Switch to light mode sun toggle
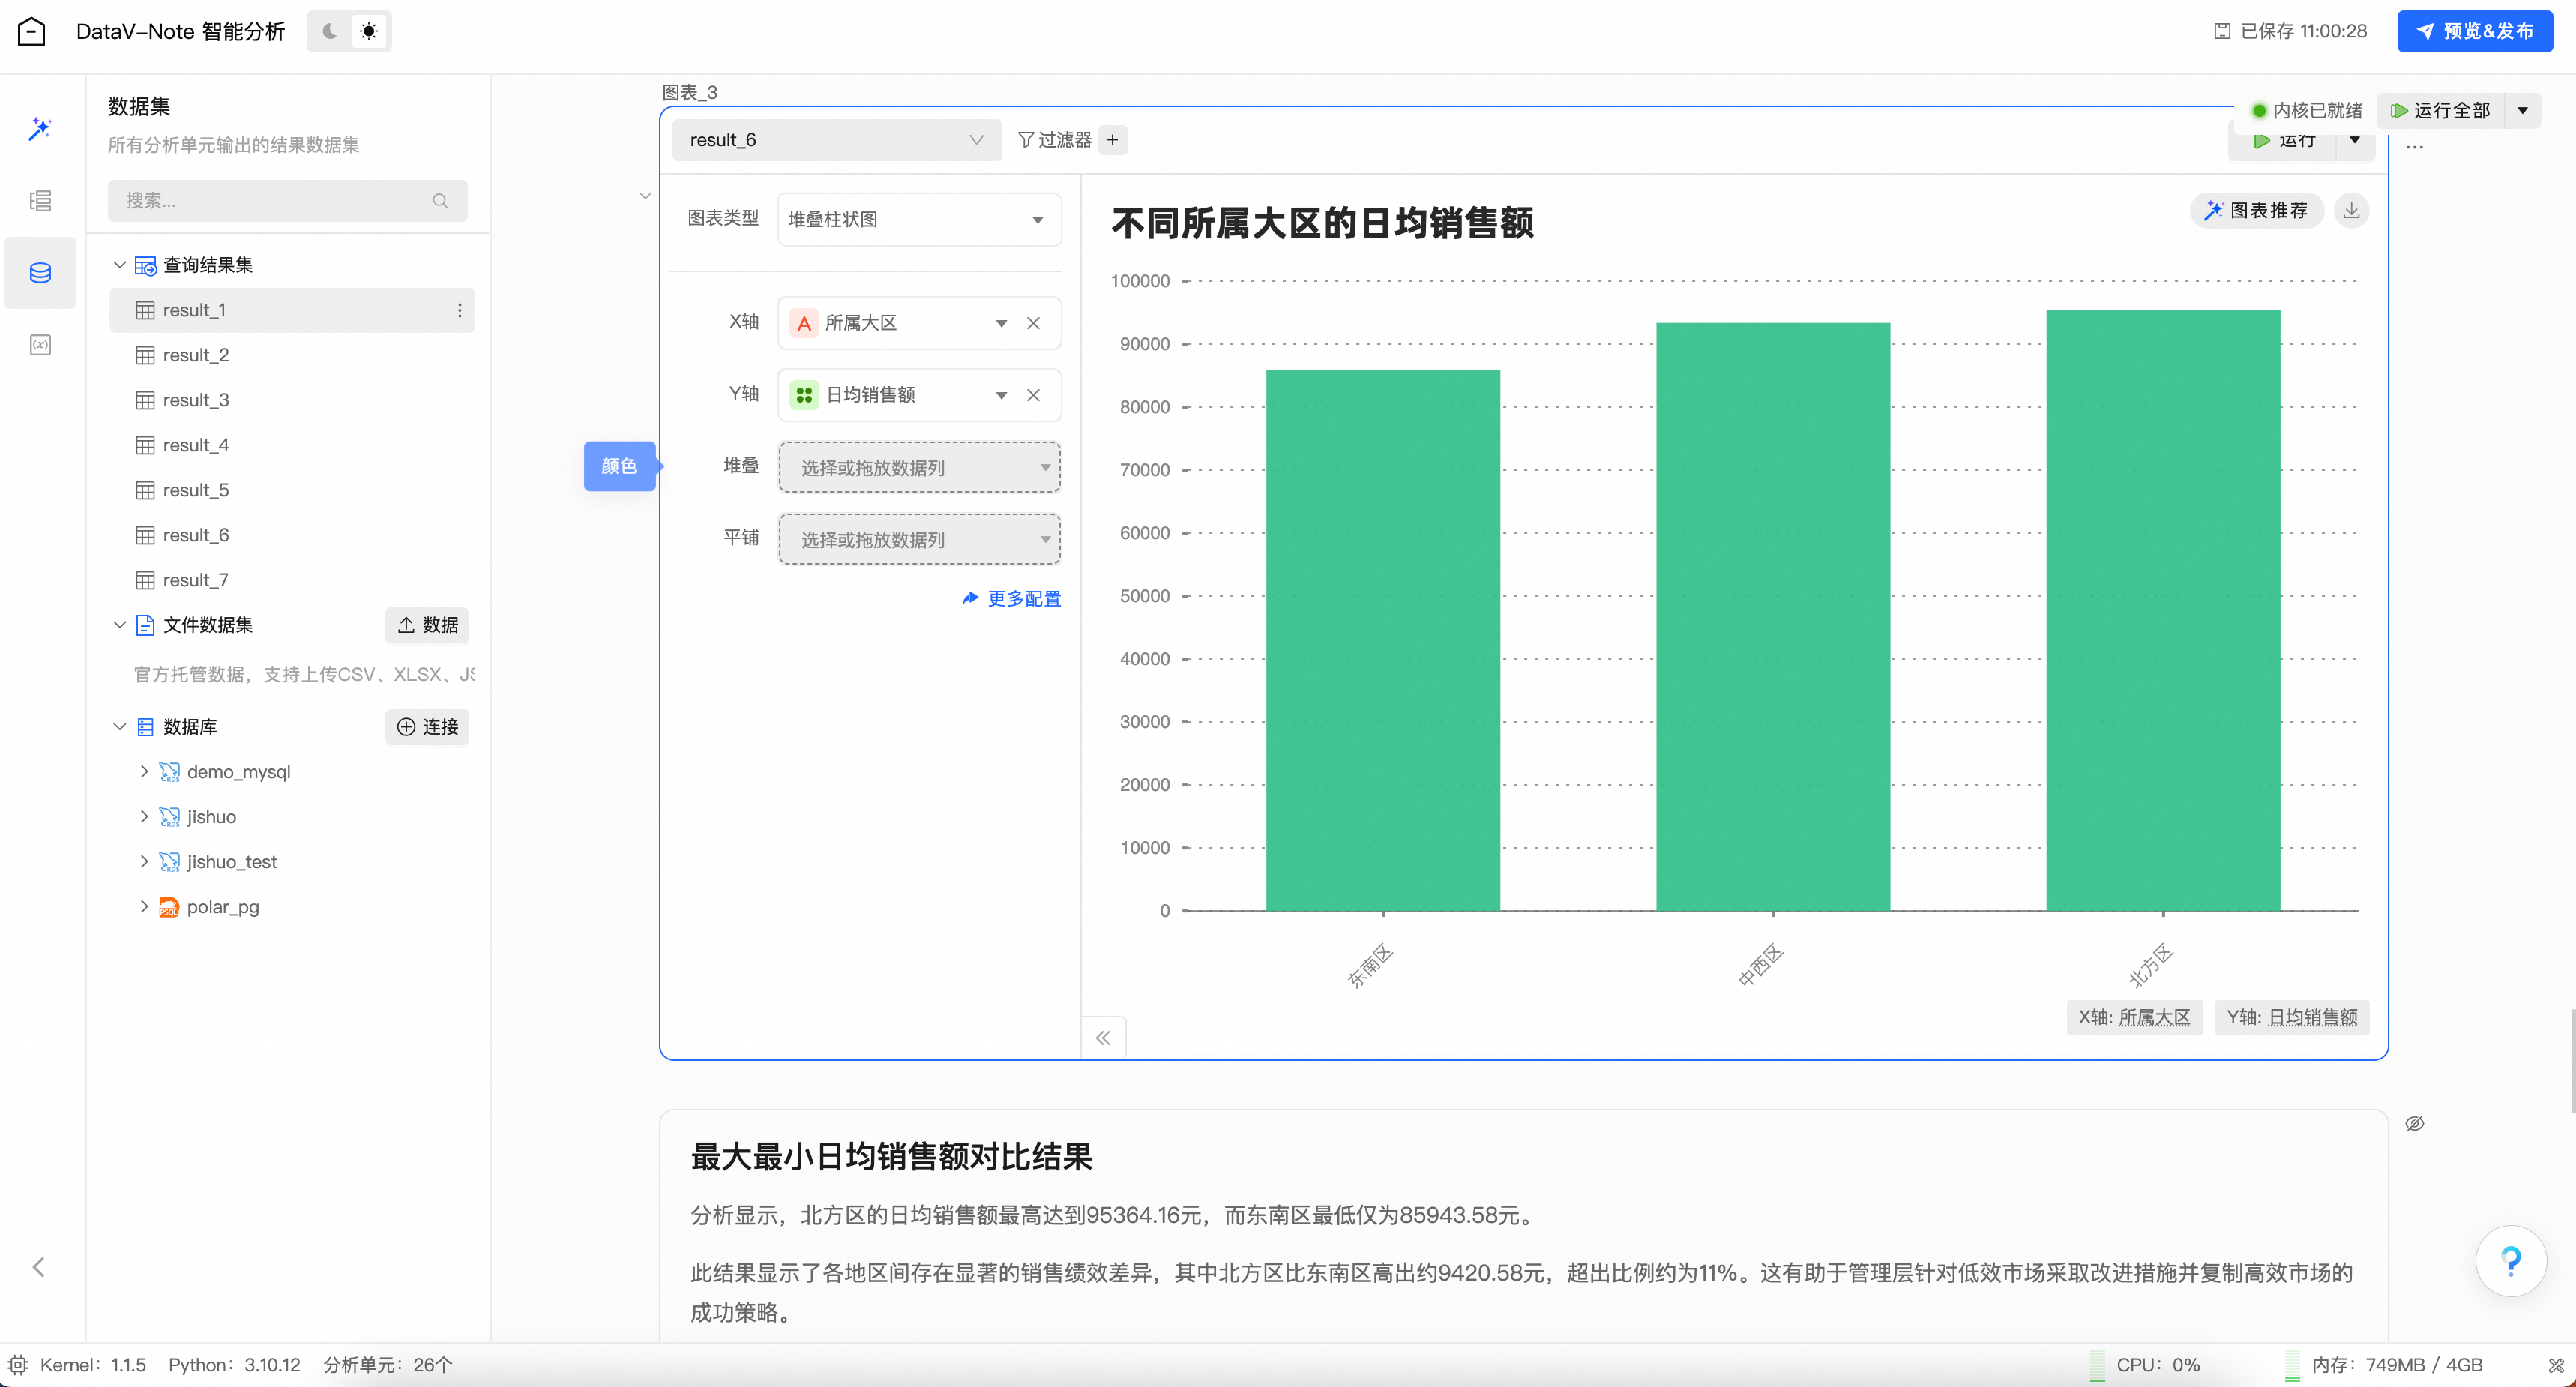2576x1387 pixels. coord(369,32)
